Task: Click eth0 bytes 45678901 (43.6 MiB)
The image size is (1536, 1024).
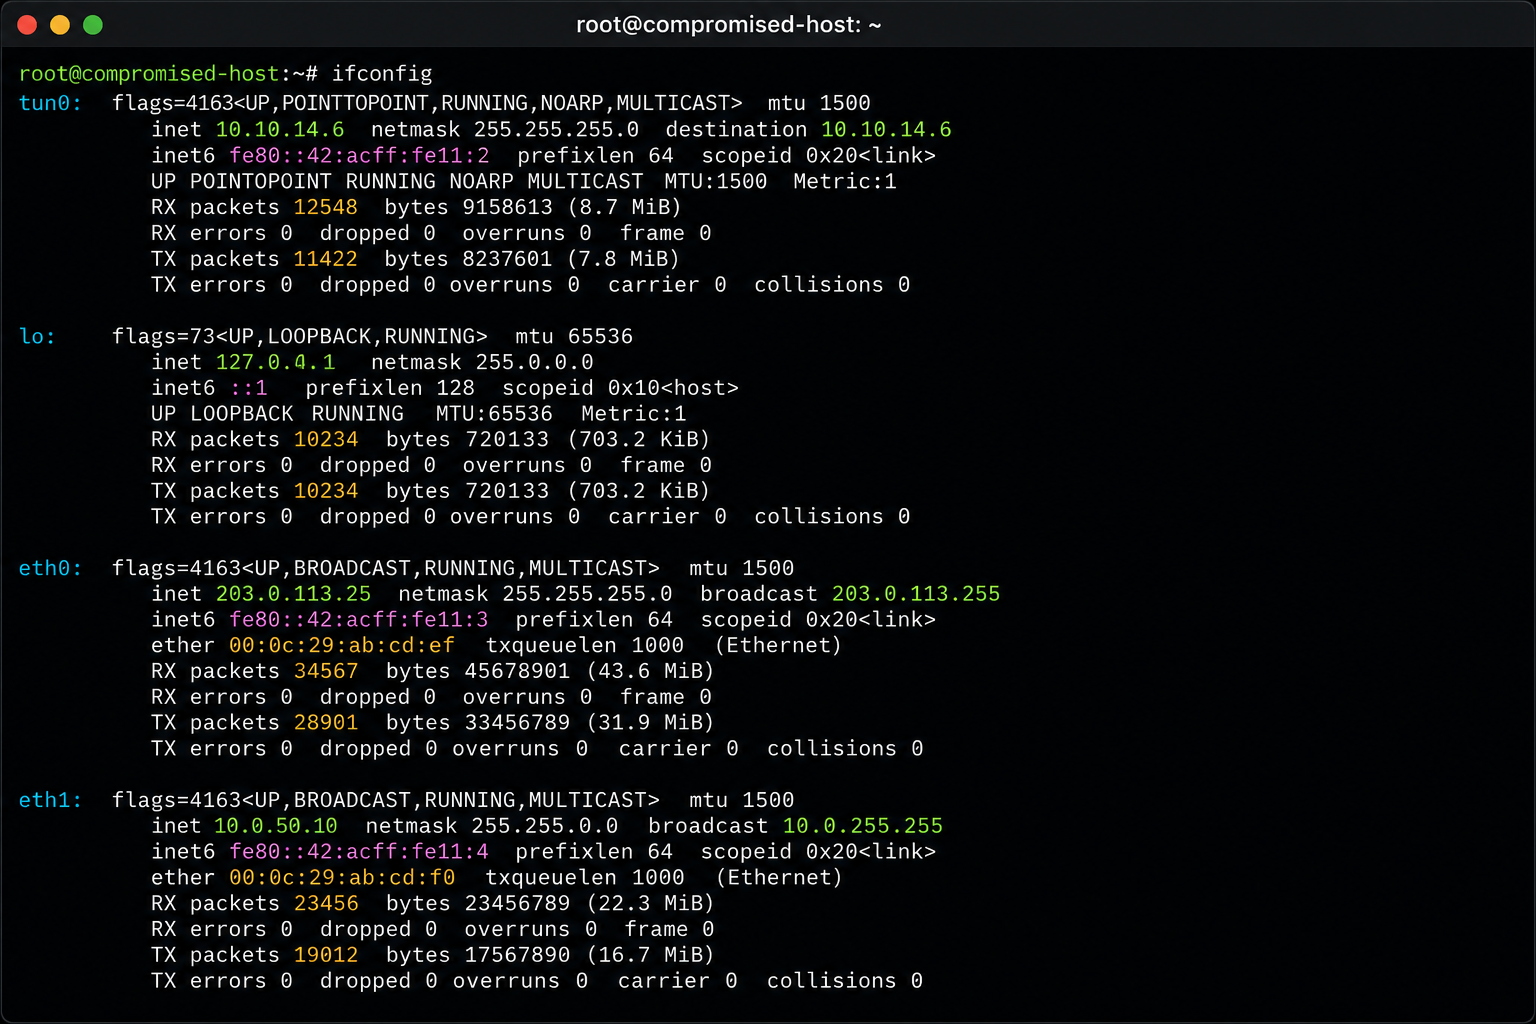Action: [x=550, y=671]
